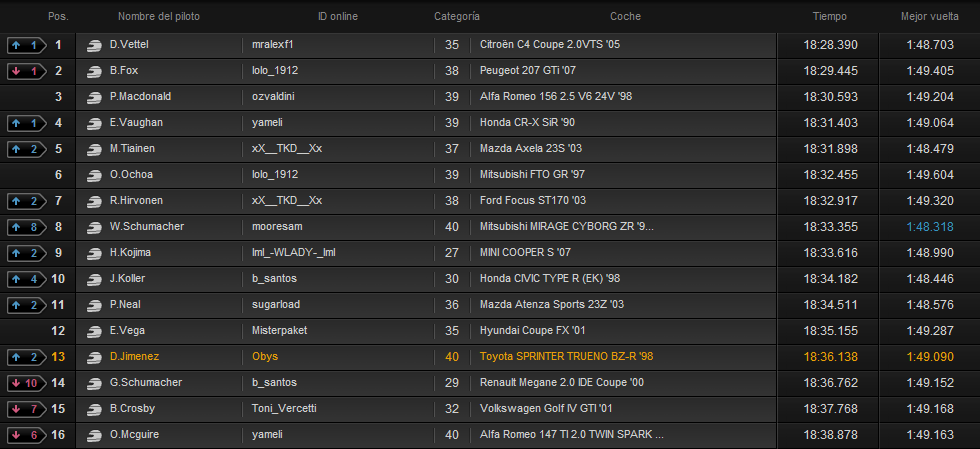The height and width of the screenshot is (449, 980).
Task: Click online ID lml_-WLADY-_lml
Action: tap(294, 253)
